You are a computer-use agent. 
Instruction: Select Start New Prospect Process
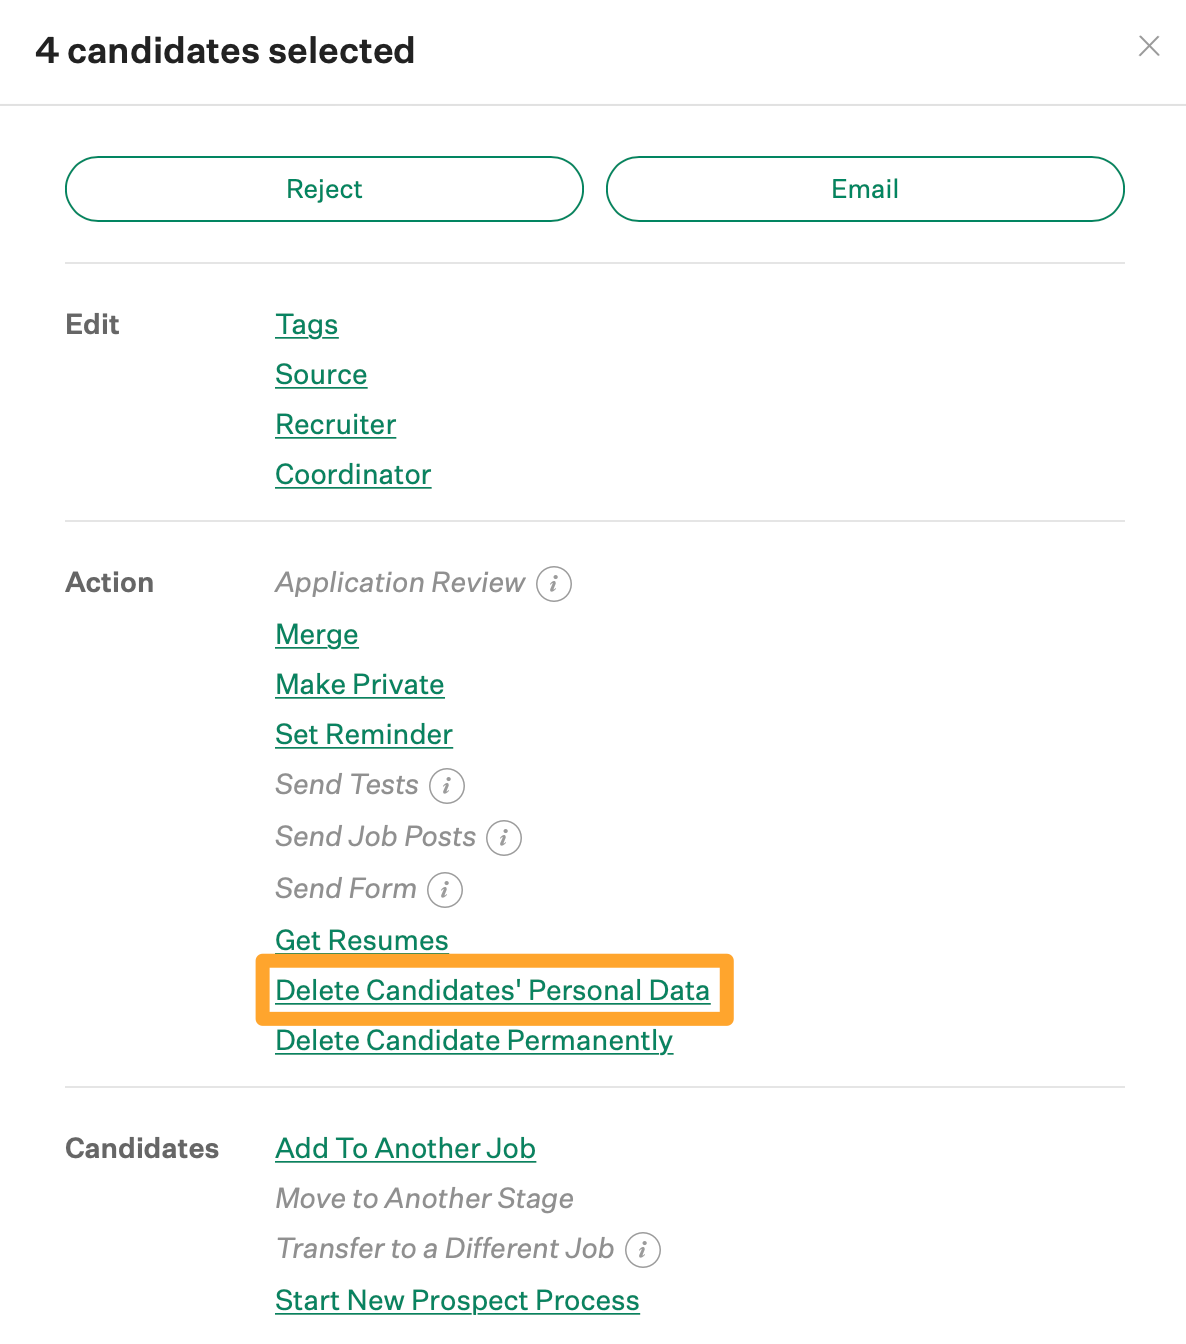457,1301
